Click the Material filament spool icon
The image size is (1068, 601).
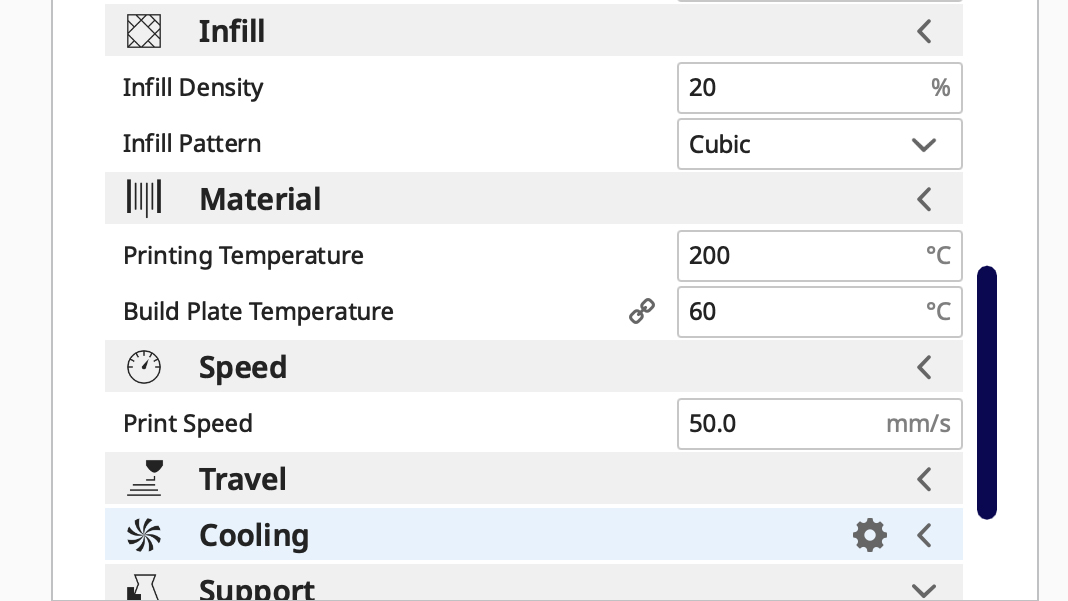(144, 199)
